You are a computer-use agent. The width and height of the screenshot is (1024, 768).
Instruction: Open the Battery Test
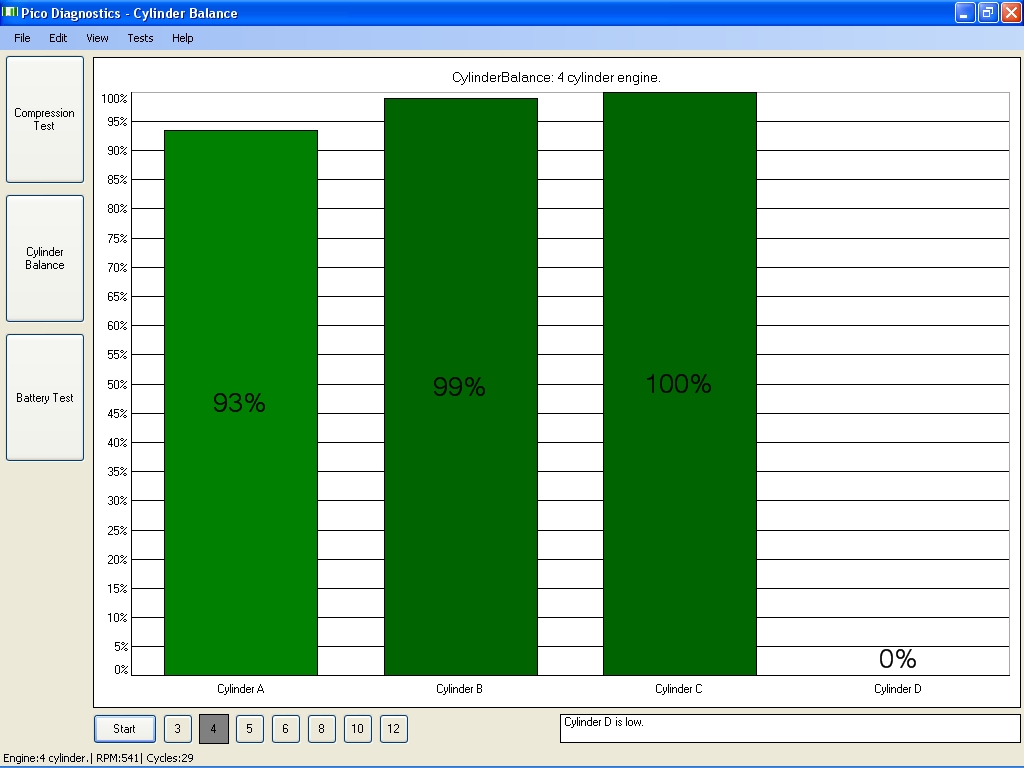pos(45,397)
